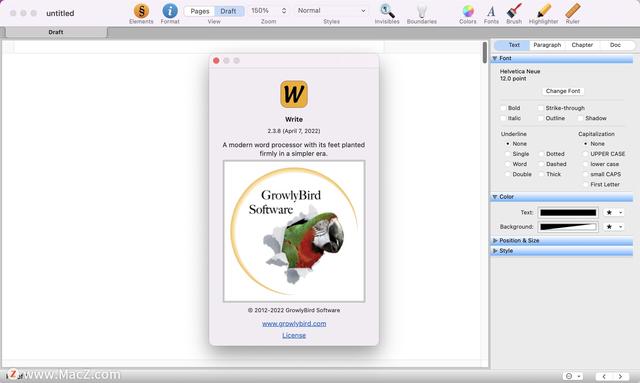This screenshot has height=383, width=640.
Task: Open the action menu at bottom right
Action: point(573,376)
